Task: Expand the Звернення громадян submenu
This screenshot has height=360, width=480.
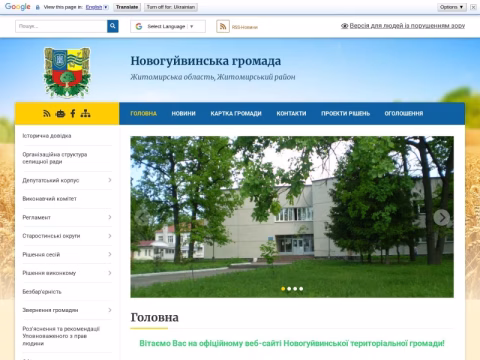Action: (x=110, y=310)
